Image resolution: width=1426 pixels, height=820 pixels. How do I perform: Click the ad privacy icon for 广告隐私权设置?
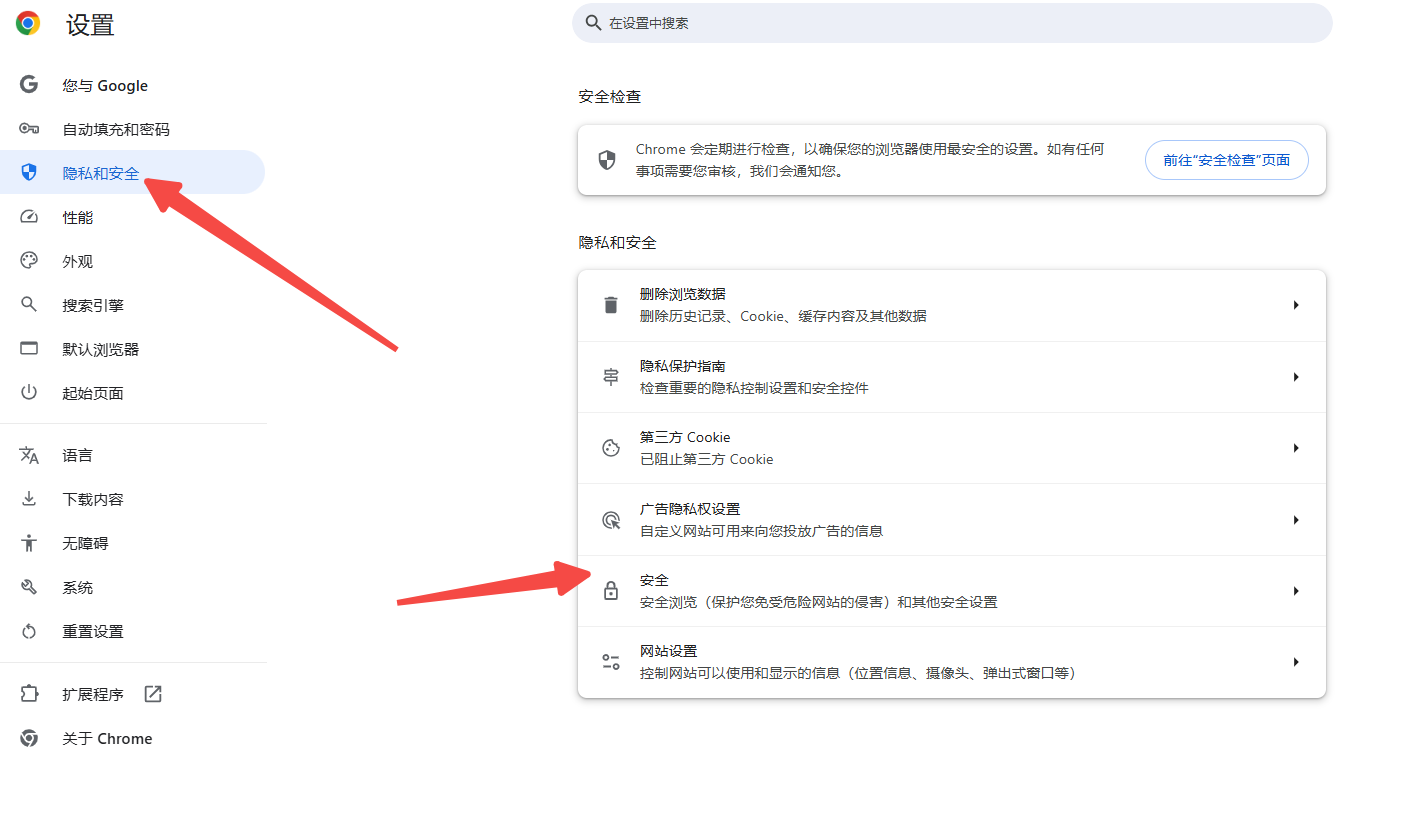click(611, 520)
